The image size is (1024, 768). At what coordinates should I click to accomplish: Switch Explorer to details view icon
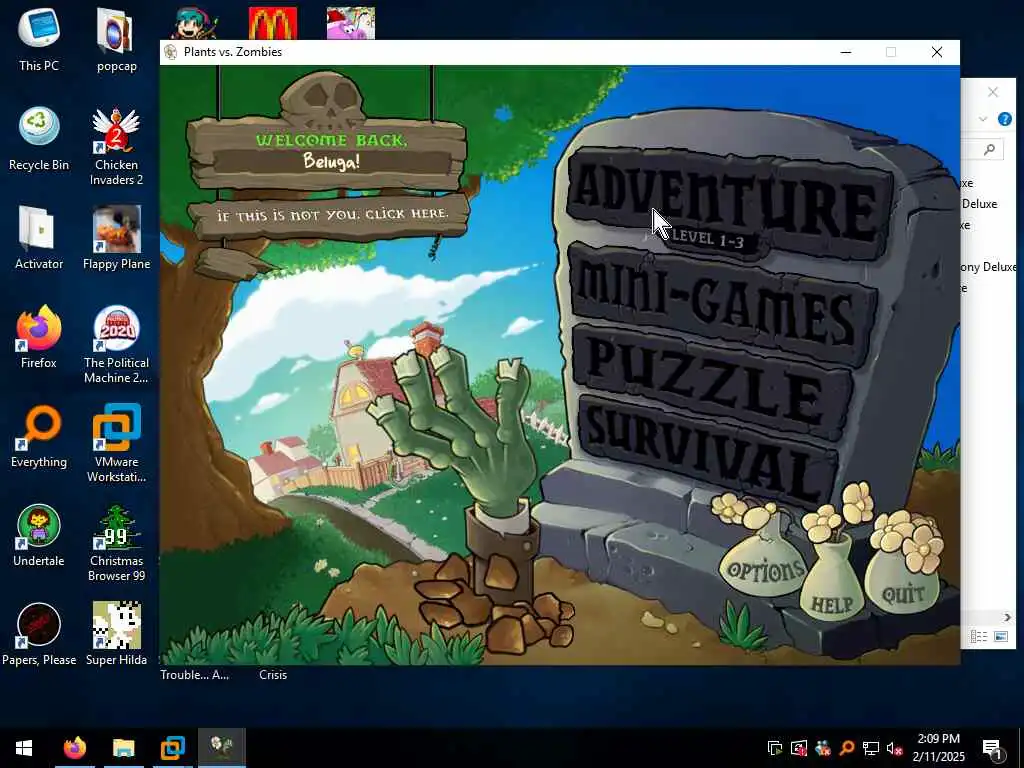978,636
